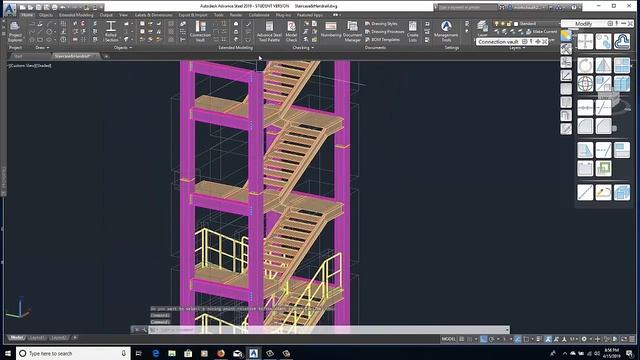Click the Windows taskbar search box
The width and height of the screenshot is (640, 360).
pos(73,353)
